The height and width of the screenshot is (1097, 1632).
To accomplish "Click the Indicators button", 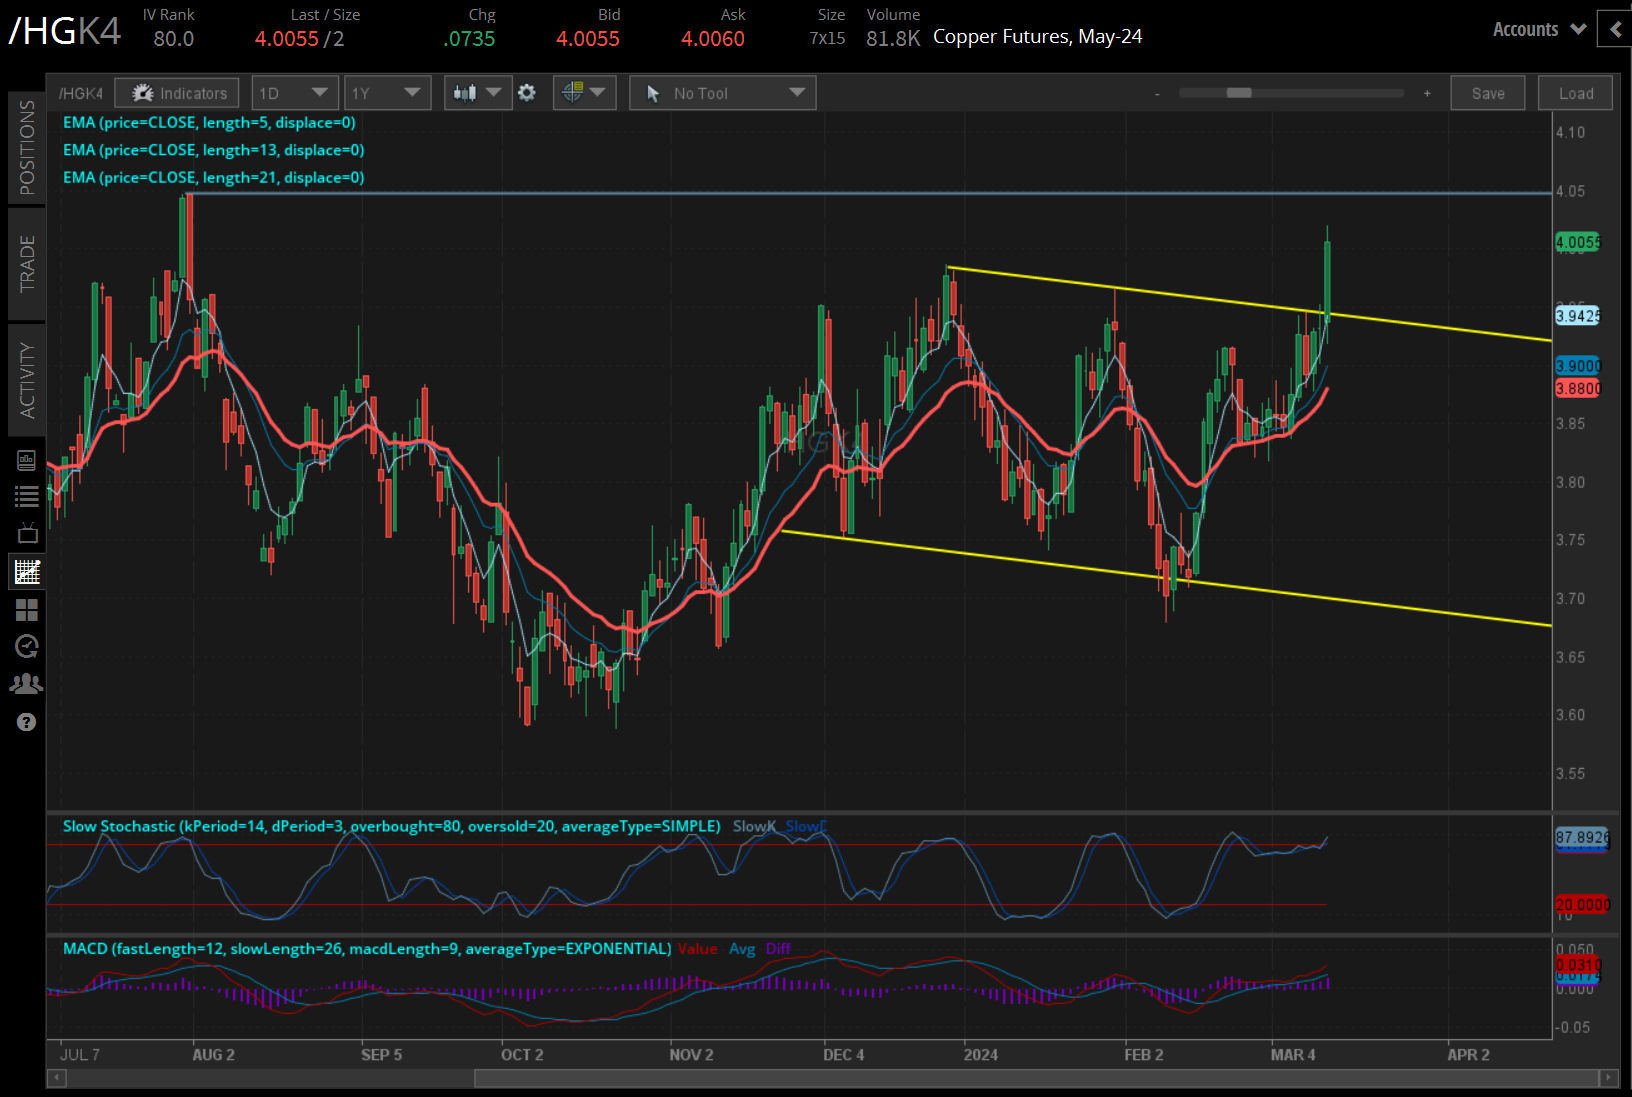I will [177, 93].
